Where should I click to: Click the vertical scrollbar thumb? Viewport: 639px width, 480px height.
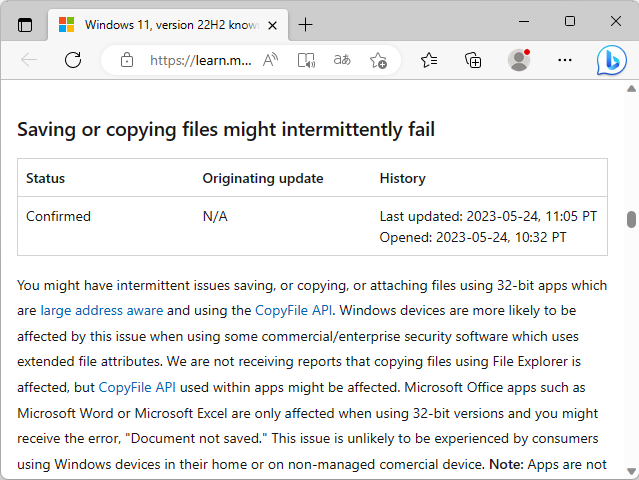point(631,220)
